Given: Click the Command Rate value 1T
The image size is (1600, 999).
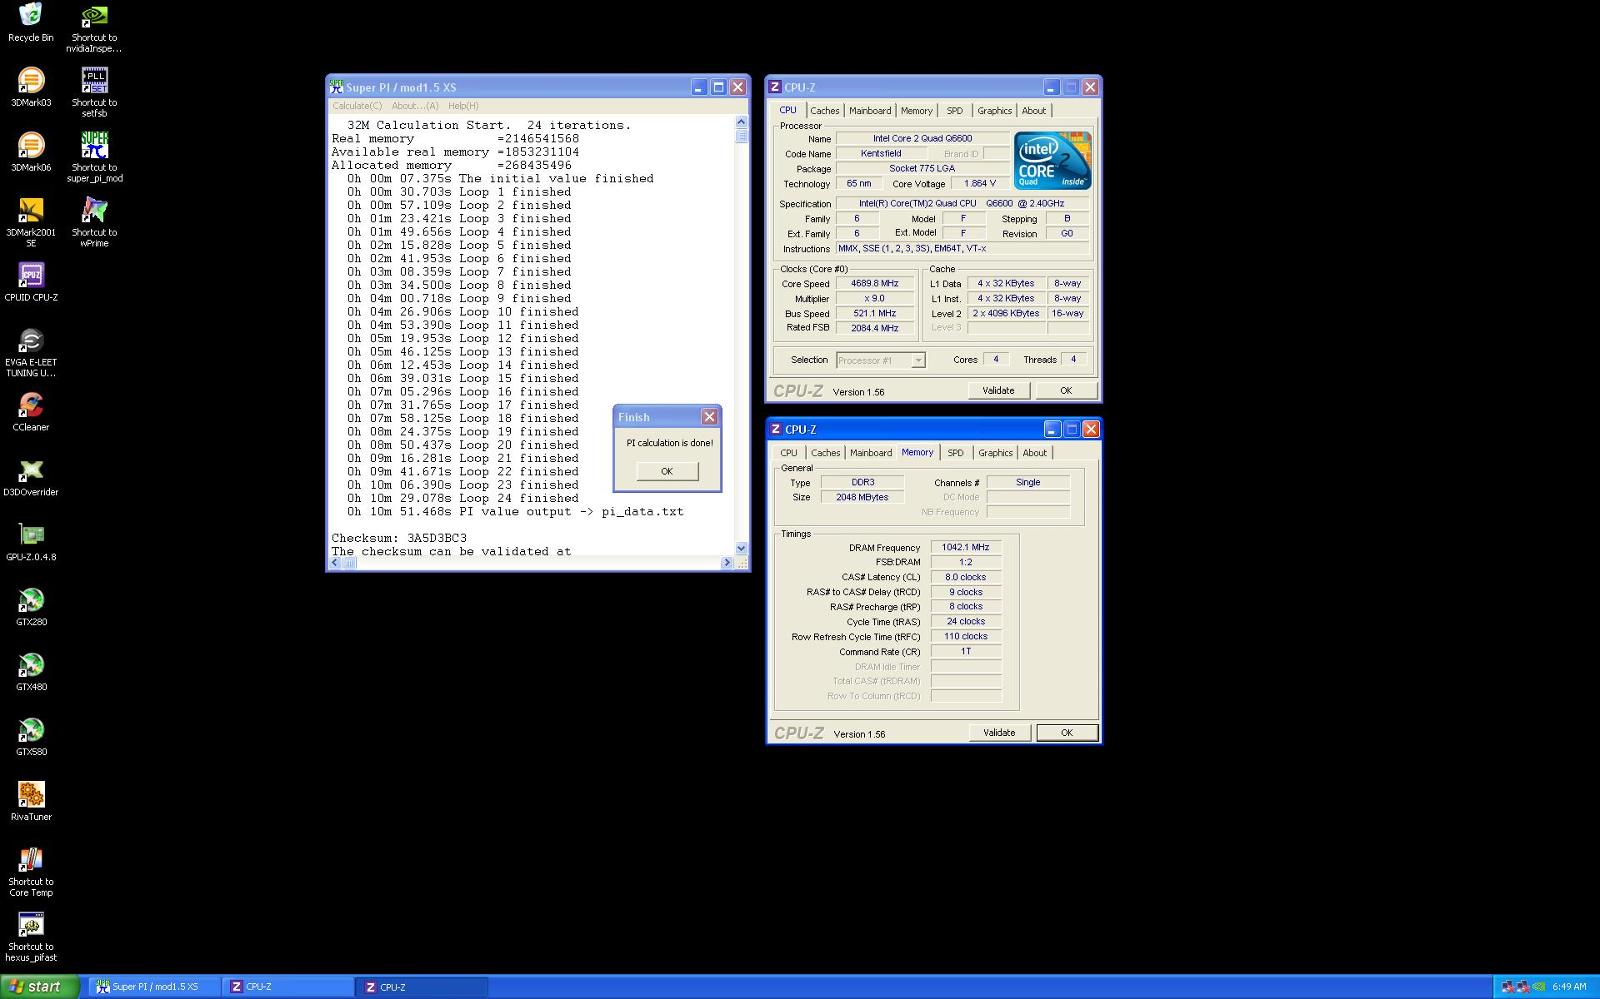Looking at the screenshot, I should coord(966,651).
